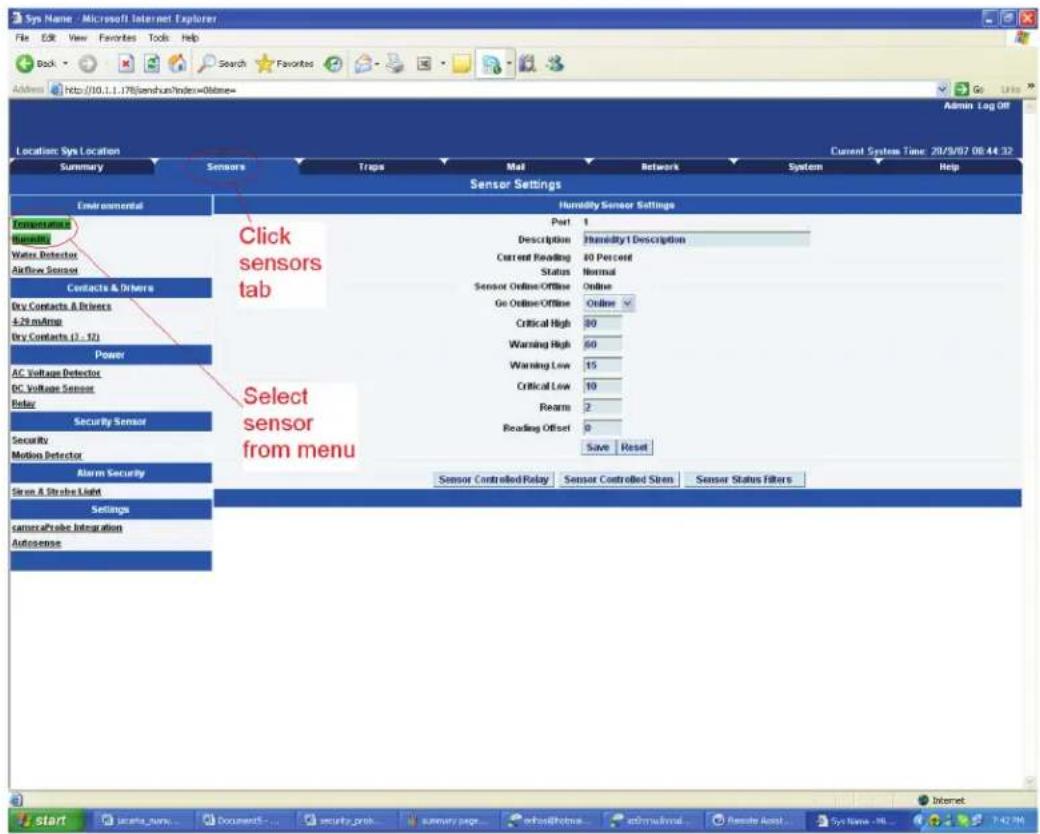Open the 4-20 mAmp link

tap(36, 321)
